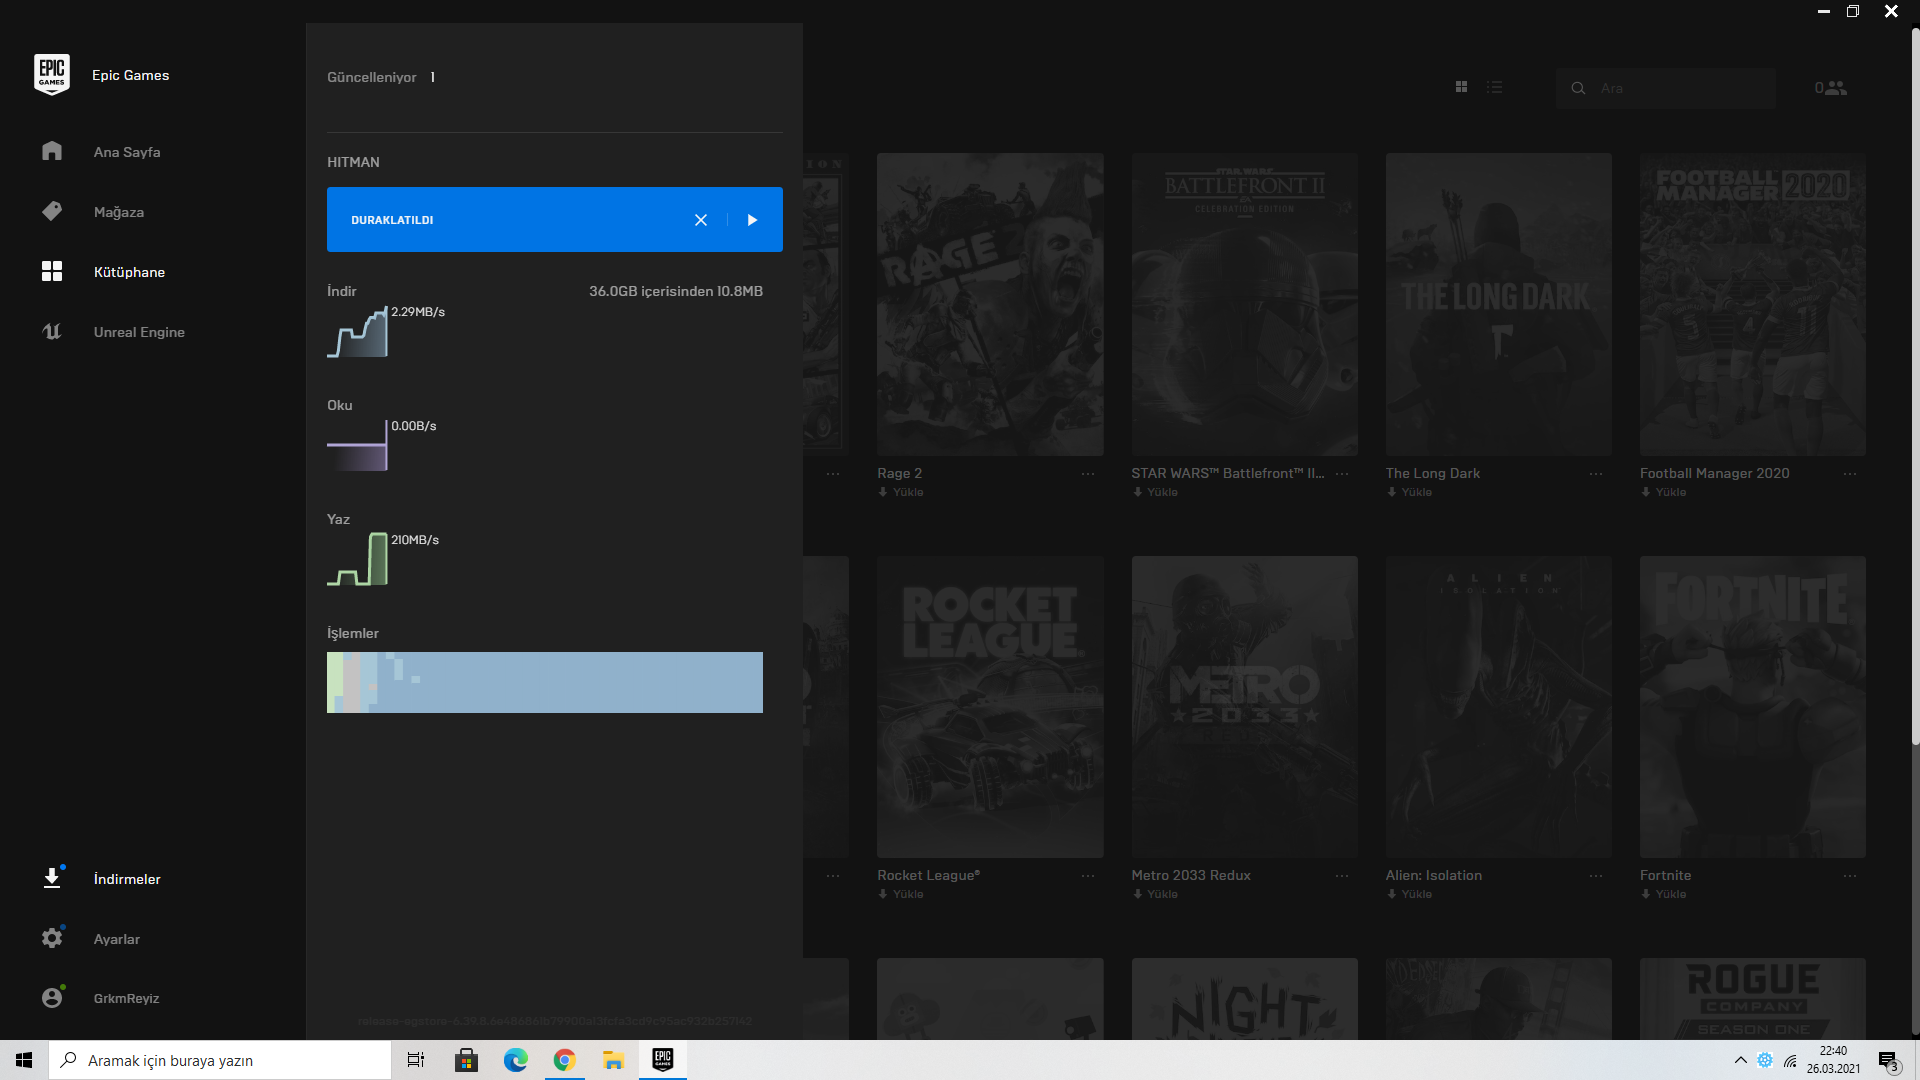Open the Mağaza store page

point(118,212)
